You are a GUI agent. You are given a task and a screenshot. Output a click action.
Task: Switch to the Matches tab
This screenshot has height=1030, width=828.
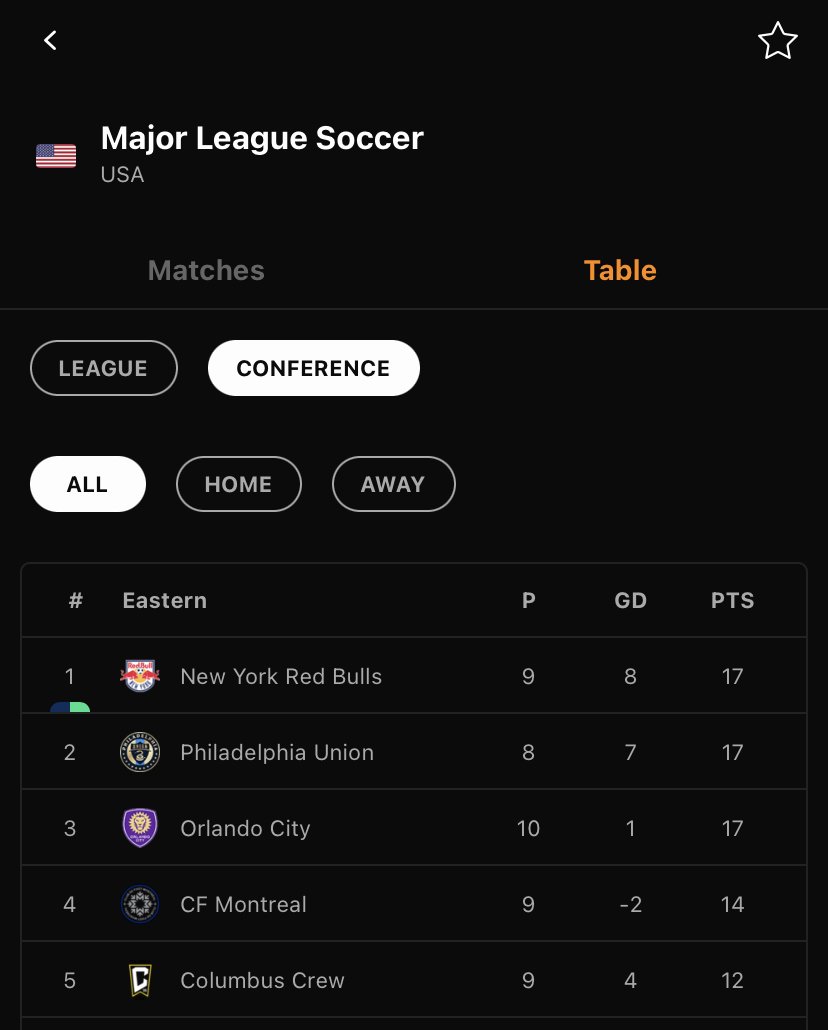[206, 270]
